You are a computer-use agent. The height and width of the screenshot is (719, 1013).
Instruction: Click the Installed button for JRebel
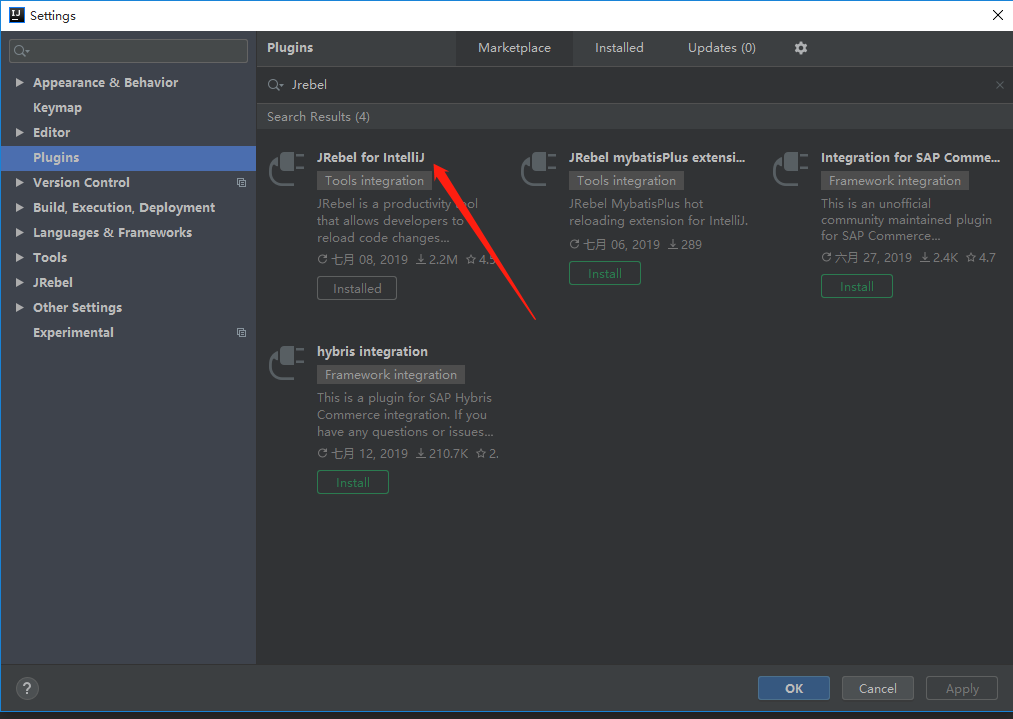[x=357, y=288]
